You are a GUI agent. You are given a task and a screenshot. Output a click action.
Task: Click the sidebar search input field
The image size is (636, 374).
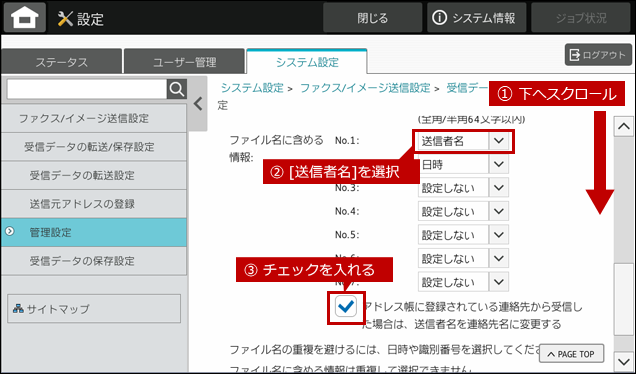click(x=87, y=89)
